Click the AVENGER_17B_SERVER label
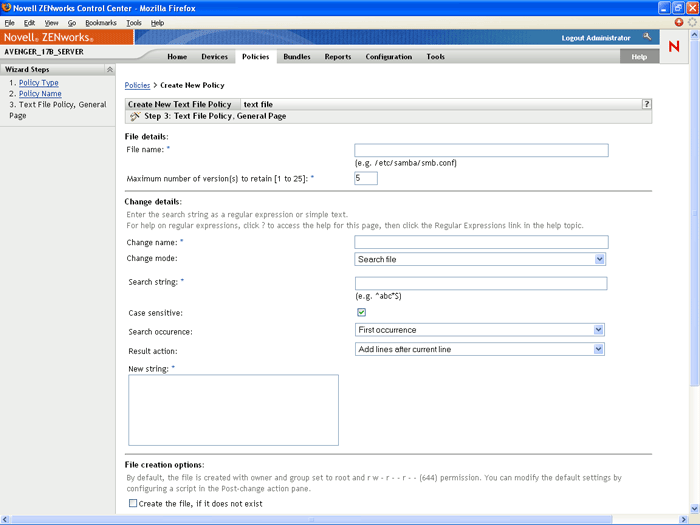This screenshot has width=700, height=525. pyautogui.click(x=44, y=52)
